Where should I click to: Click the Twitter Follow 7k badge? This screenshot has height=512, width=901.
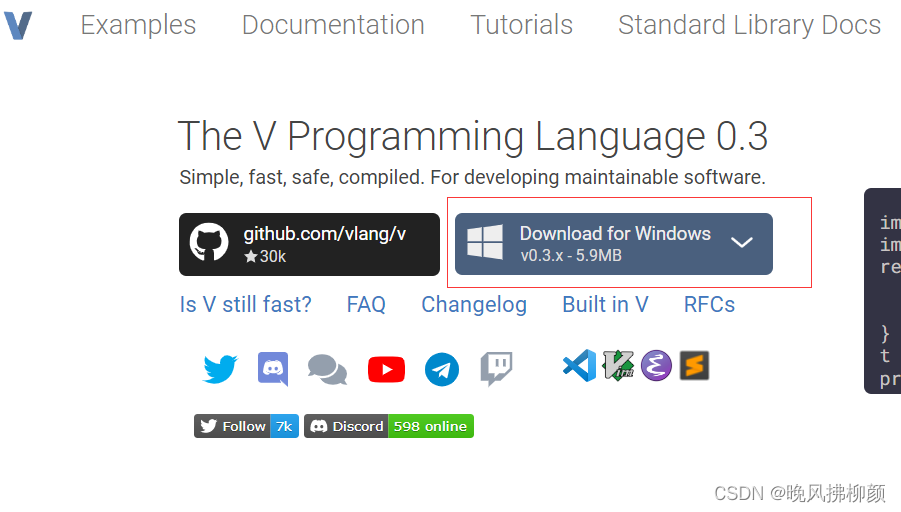click(247, 426)
